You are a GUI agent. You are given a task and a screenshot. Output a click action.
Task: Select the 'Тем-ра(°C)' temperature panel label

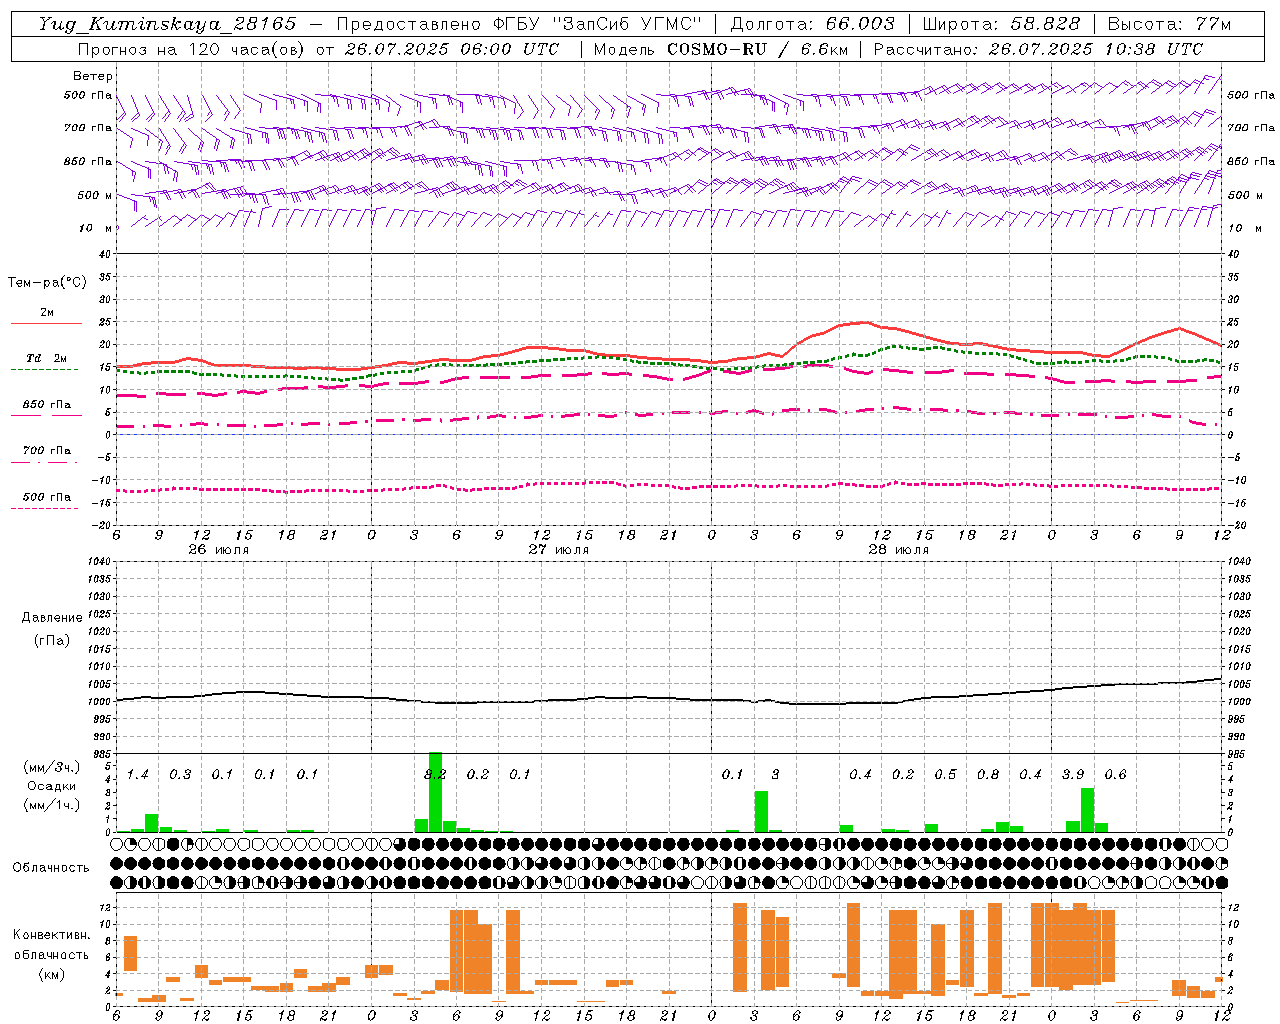coord(47,283)
